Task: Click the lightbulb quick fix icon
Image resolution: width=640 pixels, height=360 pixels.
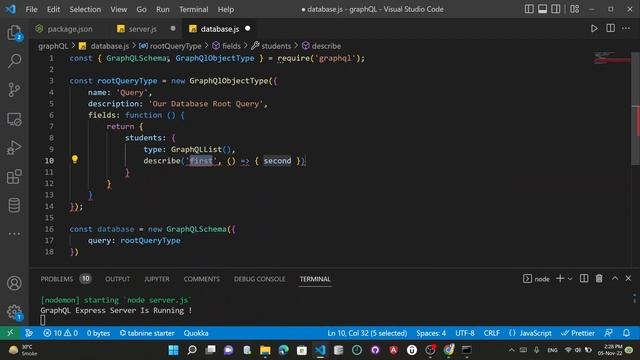Action: point(75,159)
